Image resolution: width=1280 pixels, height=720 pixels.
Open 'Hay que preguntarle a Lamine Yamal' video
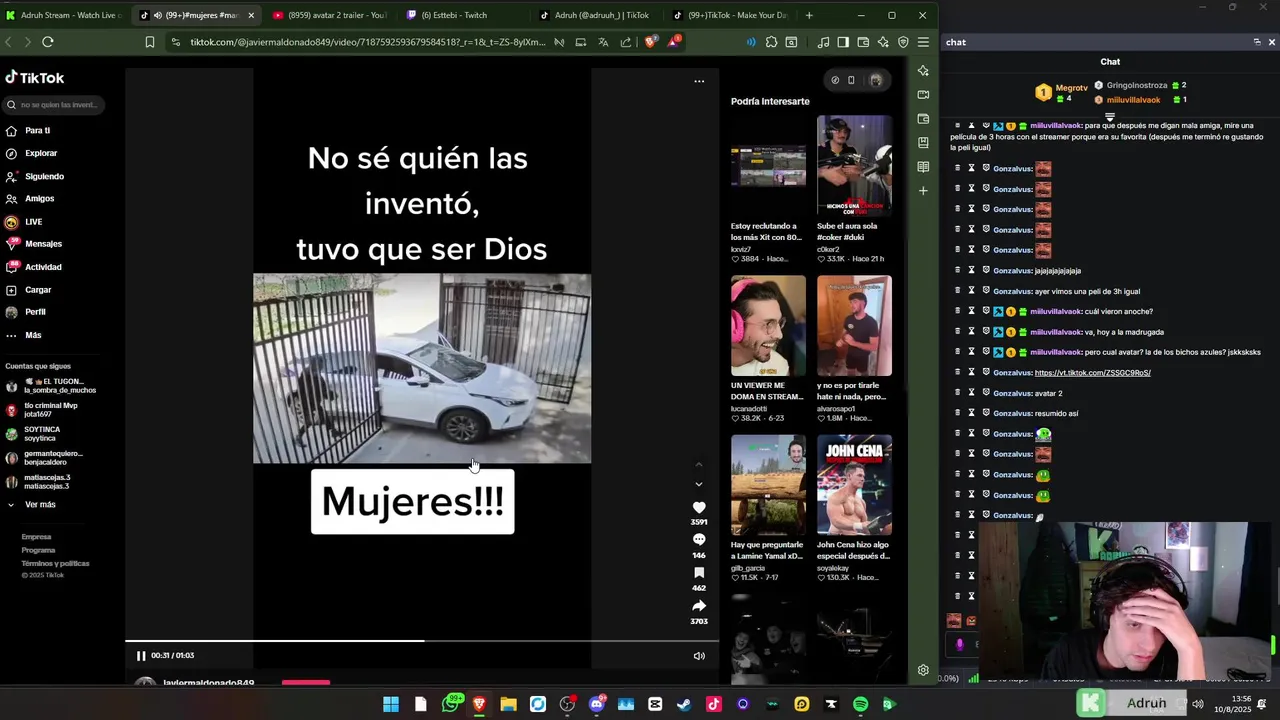pyautogui.click(x=768, y=485)
